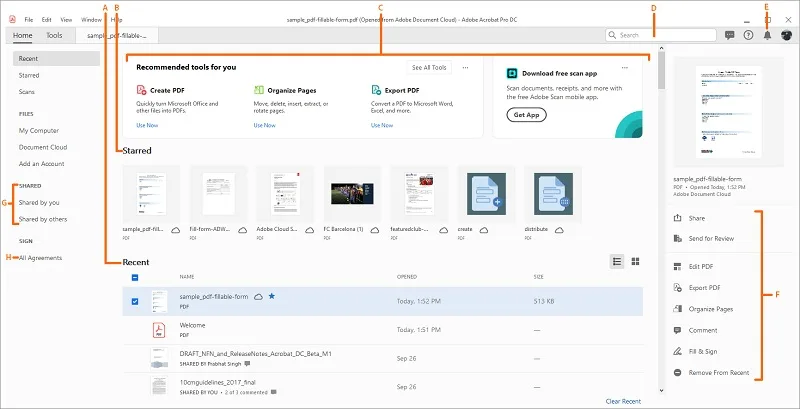Switch to grid view of recent files
The image size is (800, 409).
coord(635,261)
